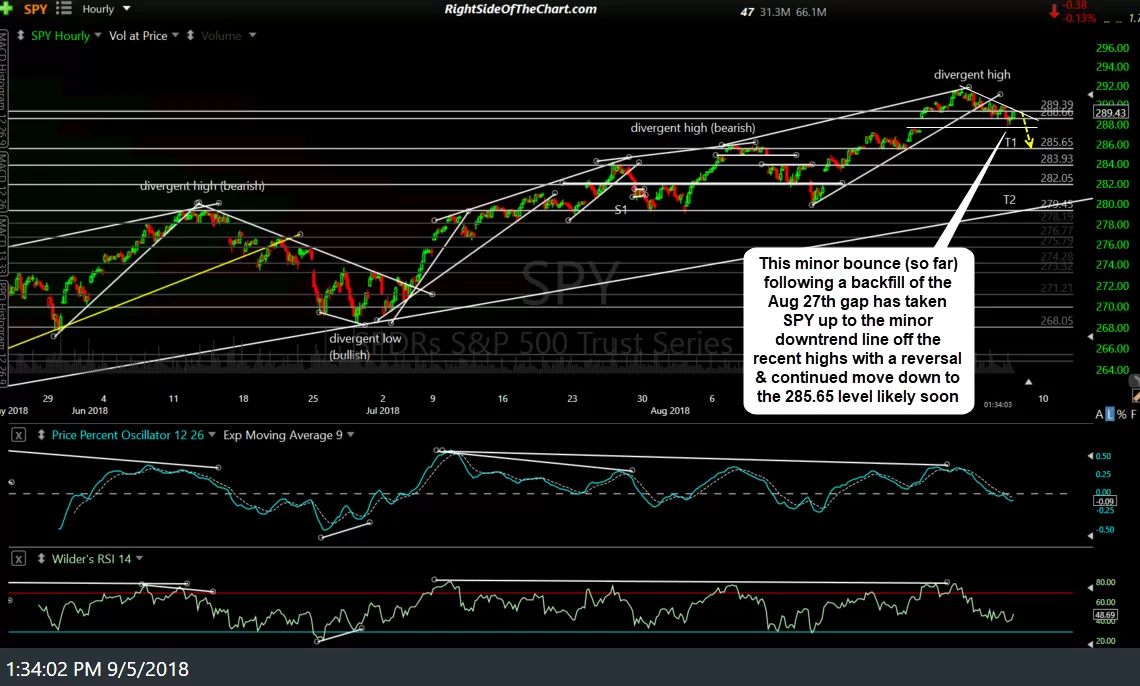Click the scale arrow near 292.00
Image resolution: width=1140 pixels, height=686 pixels.
click(x=1090, y=94)
